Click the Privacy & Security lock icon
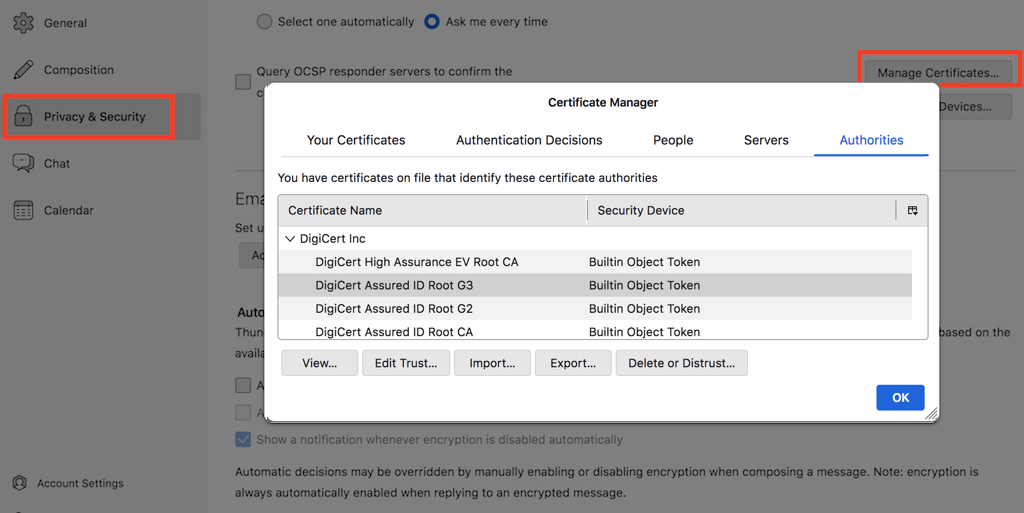1024x513 pixels. pos(24,117)
